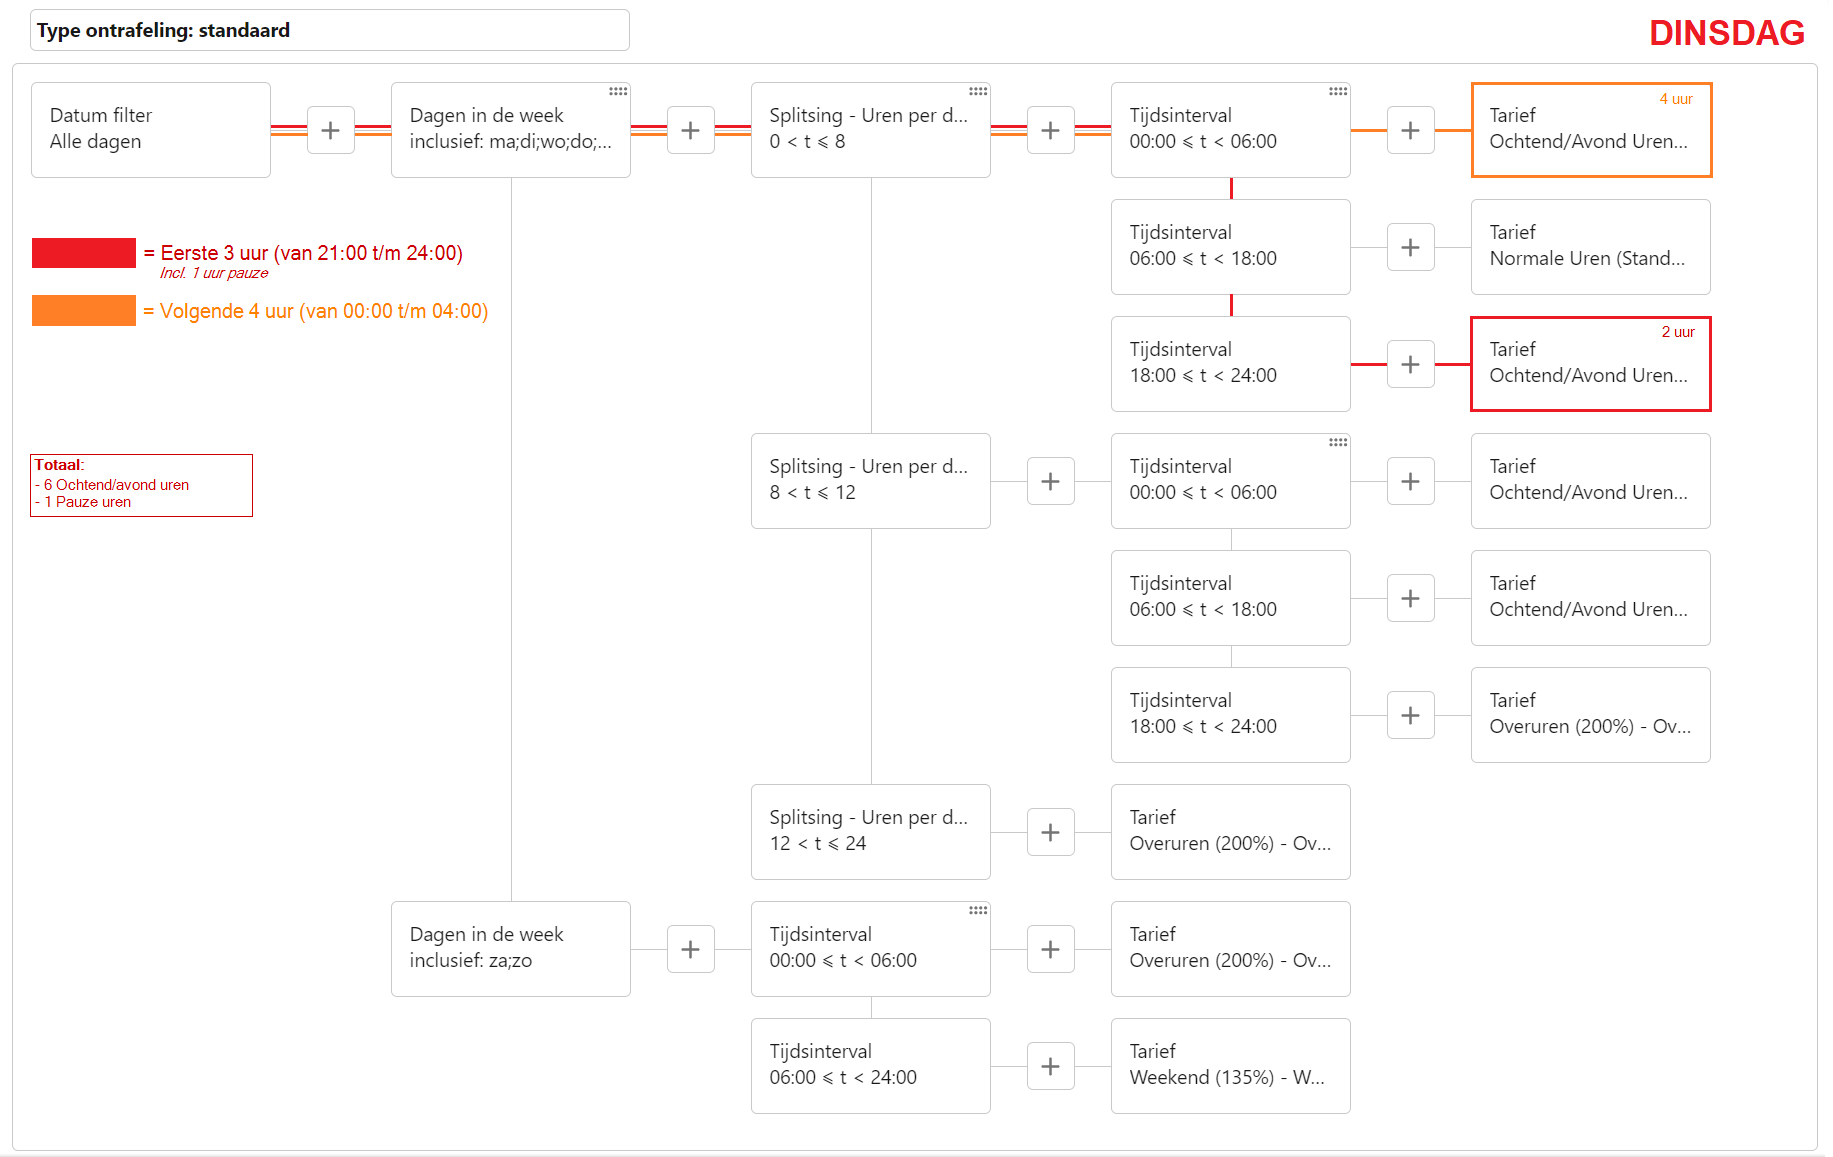
Task: Click plus button after Datum filter node
Action: [330, 130]
